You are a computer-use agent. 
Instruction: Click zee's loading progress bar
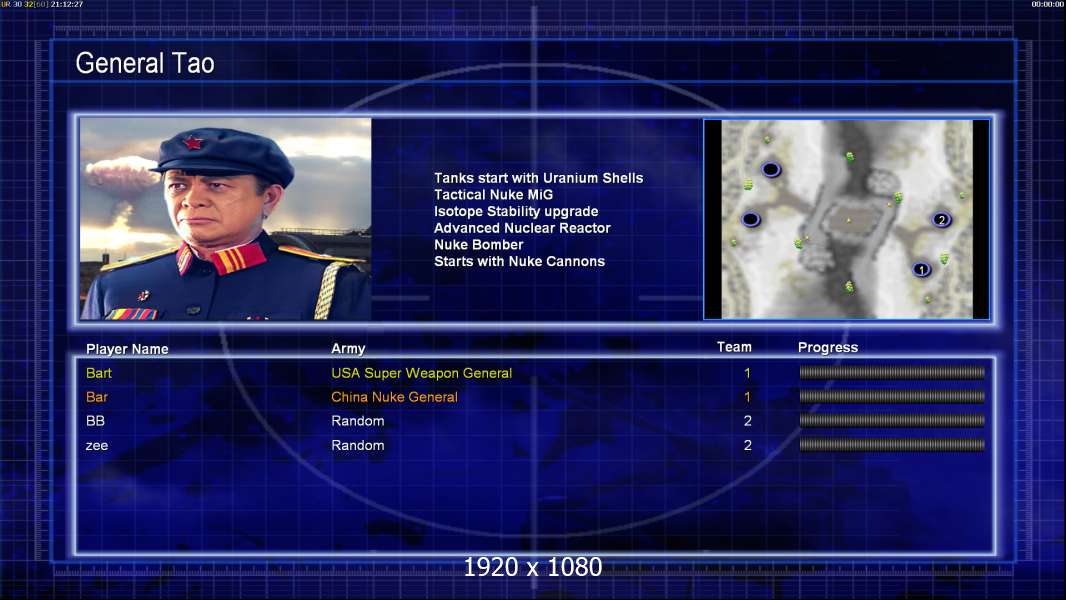click(892, 445)
